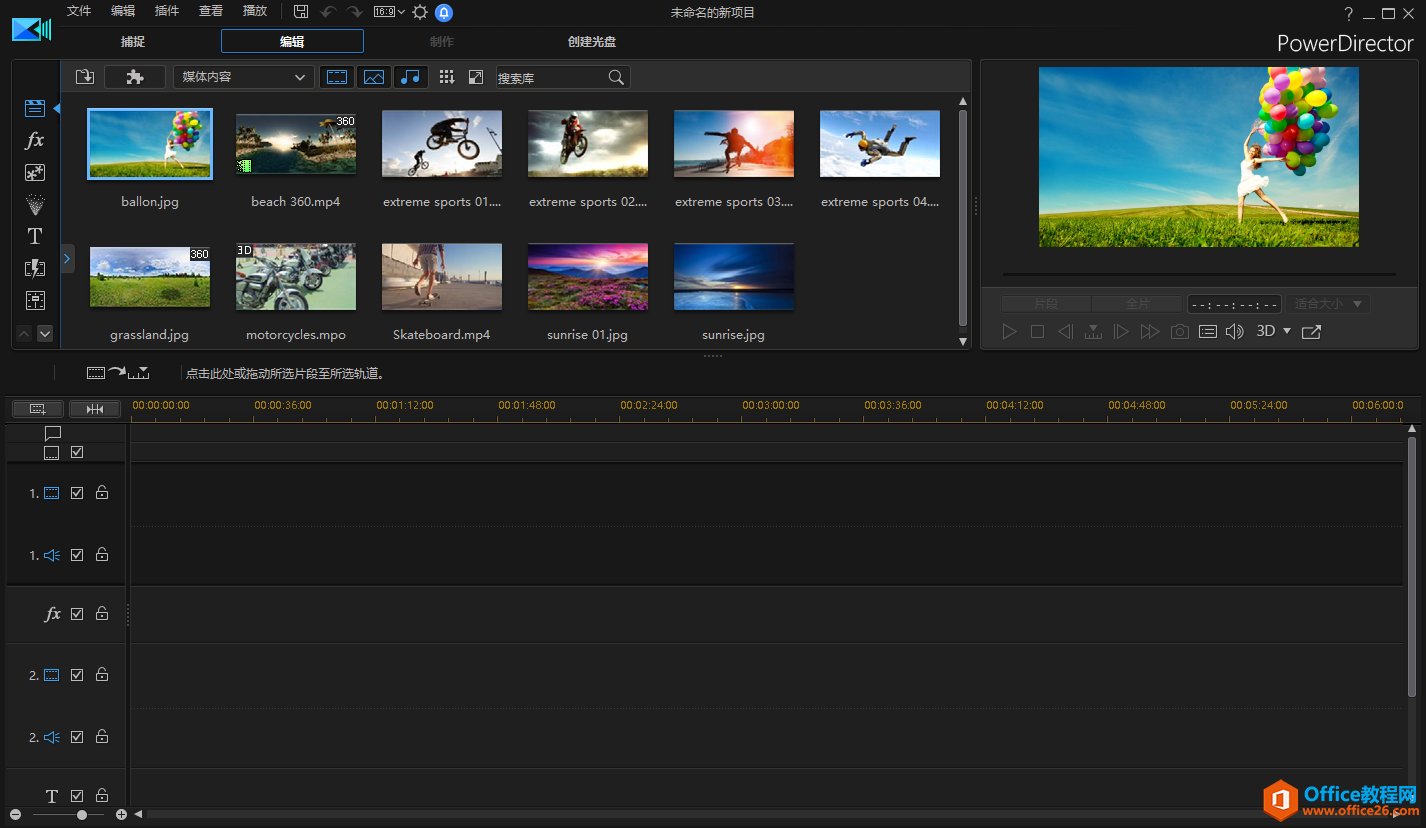Expand the explorer panel chevron
The width and height of the screenshot is (1426, 828).
point(67,259)
